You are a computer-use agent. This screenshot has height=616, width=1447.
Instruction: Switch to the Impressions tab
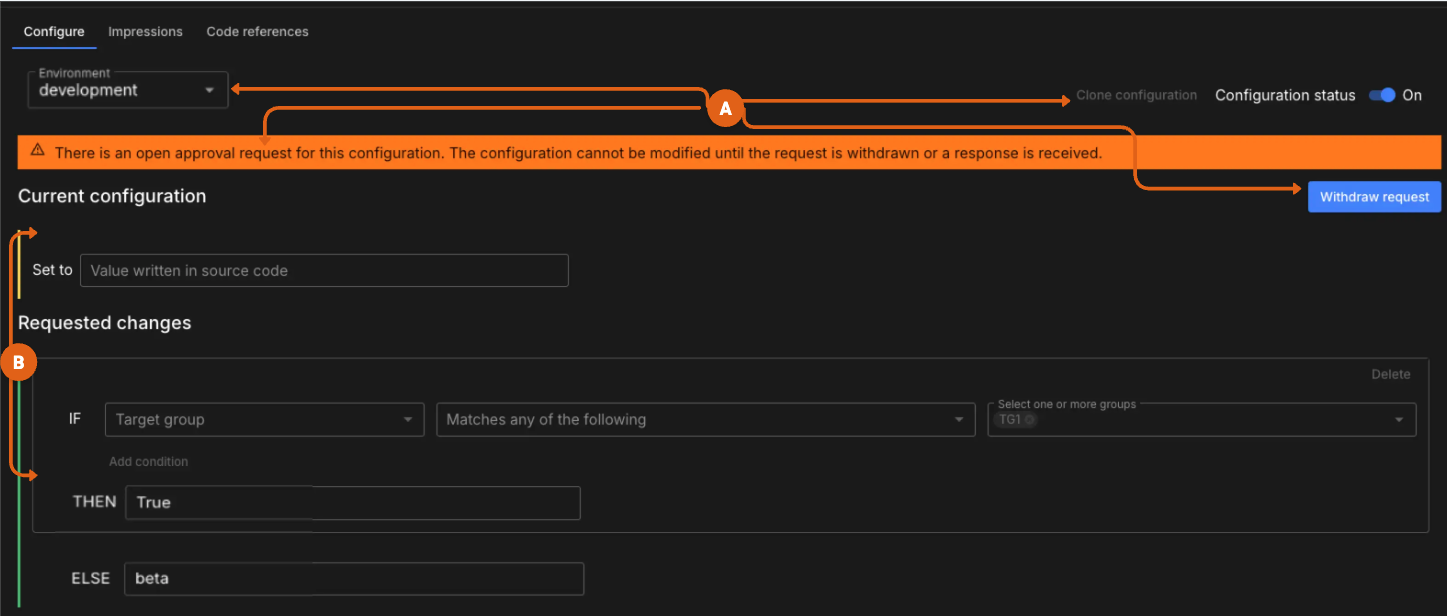[145, 31]
